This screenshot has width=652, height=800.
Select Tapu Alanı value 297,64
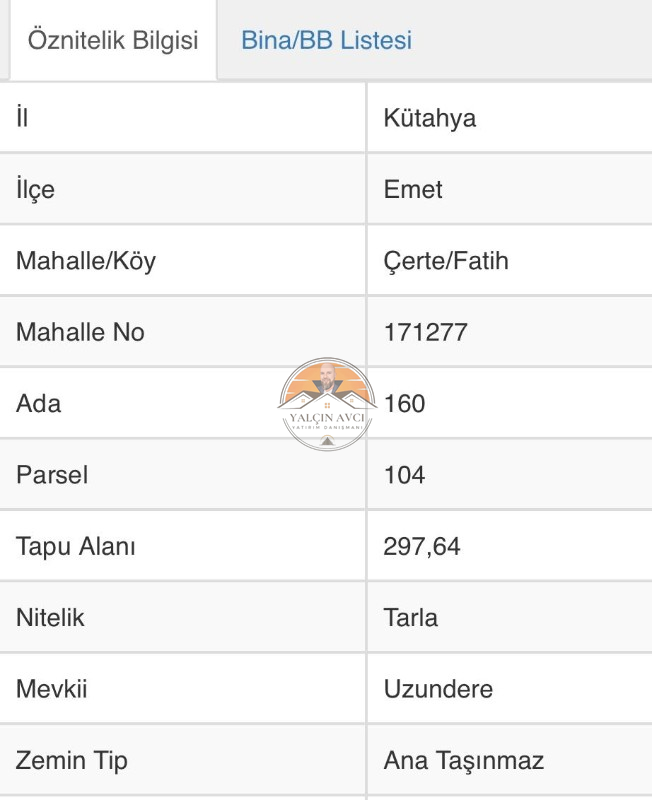pyautogui.click(x=422, y=546)
